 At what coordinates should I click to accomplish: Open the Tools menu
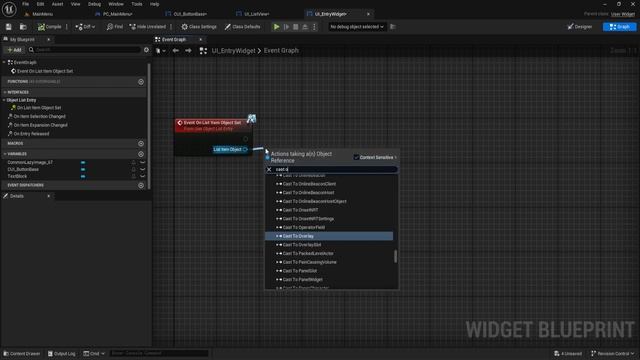tap(137, 4)
